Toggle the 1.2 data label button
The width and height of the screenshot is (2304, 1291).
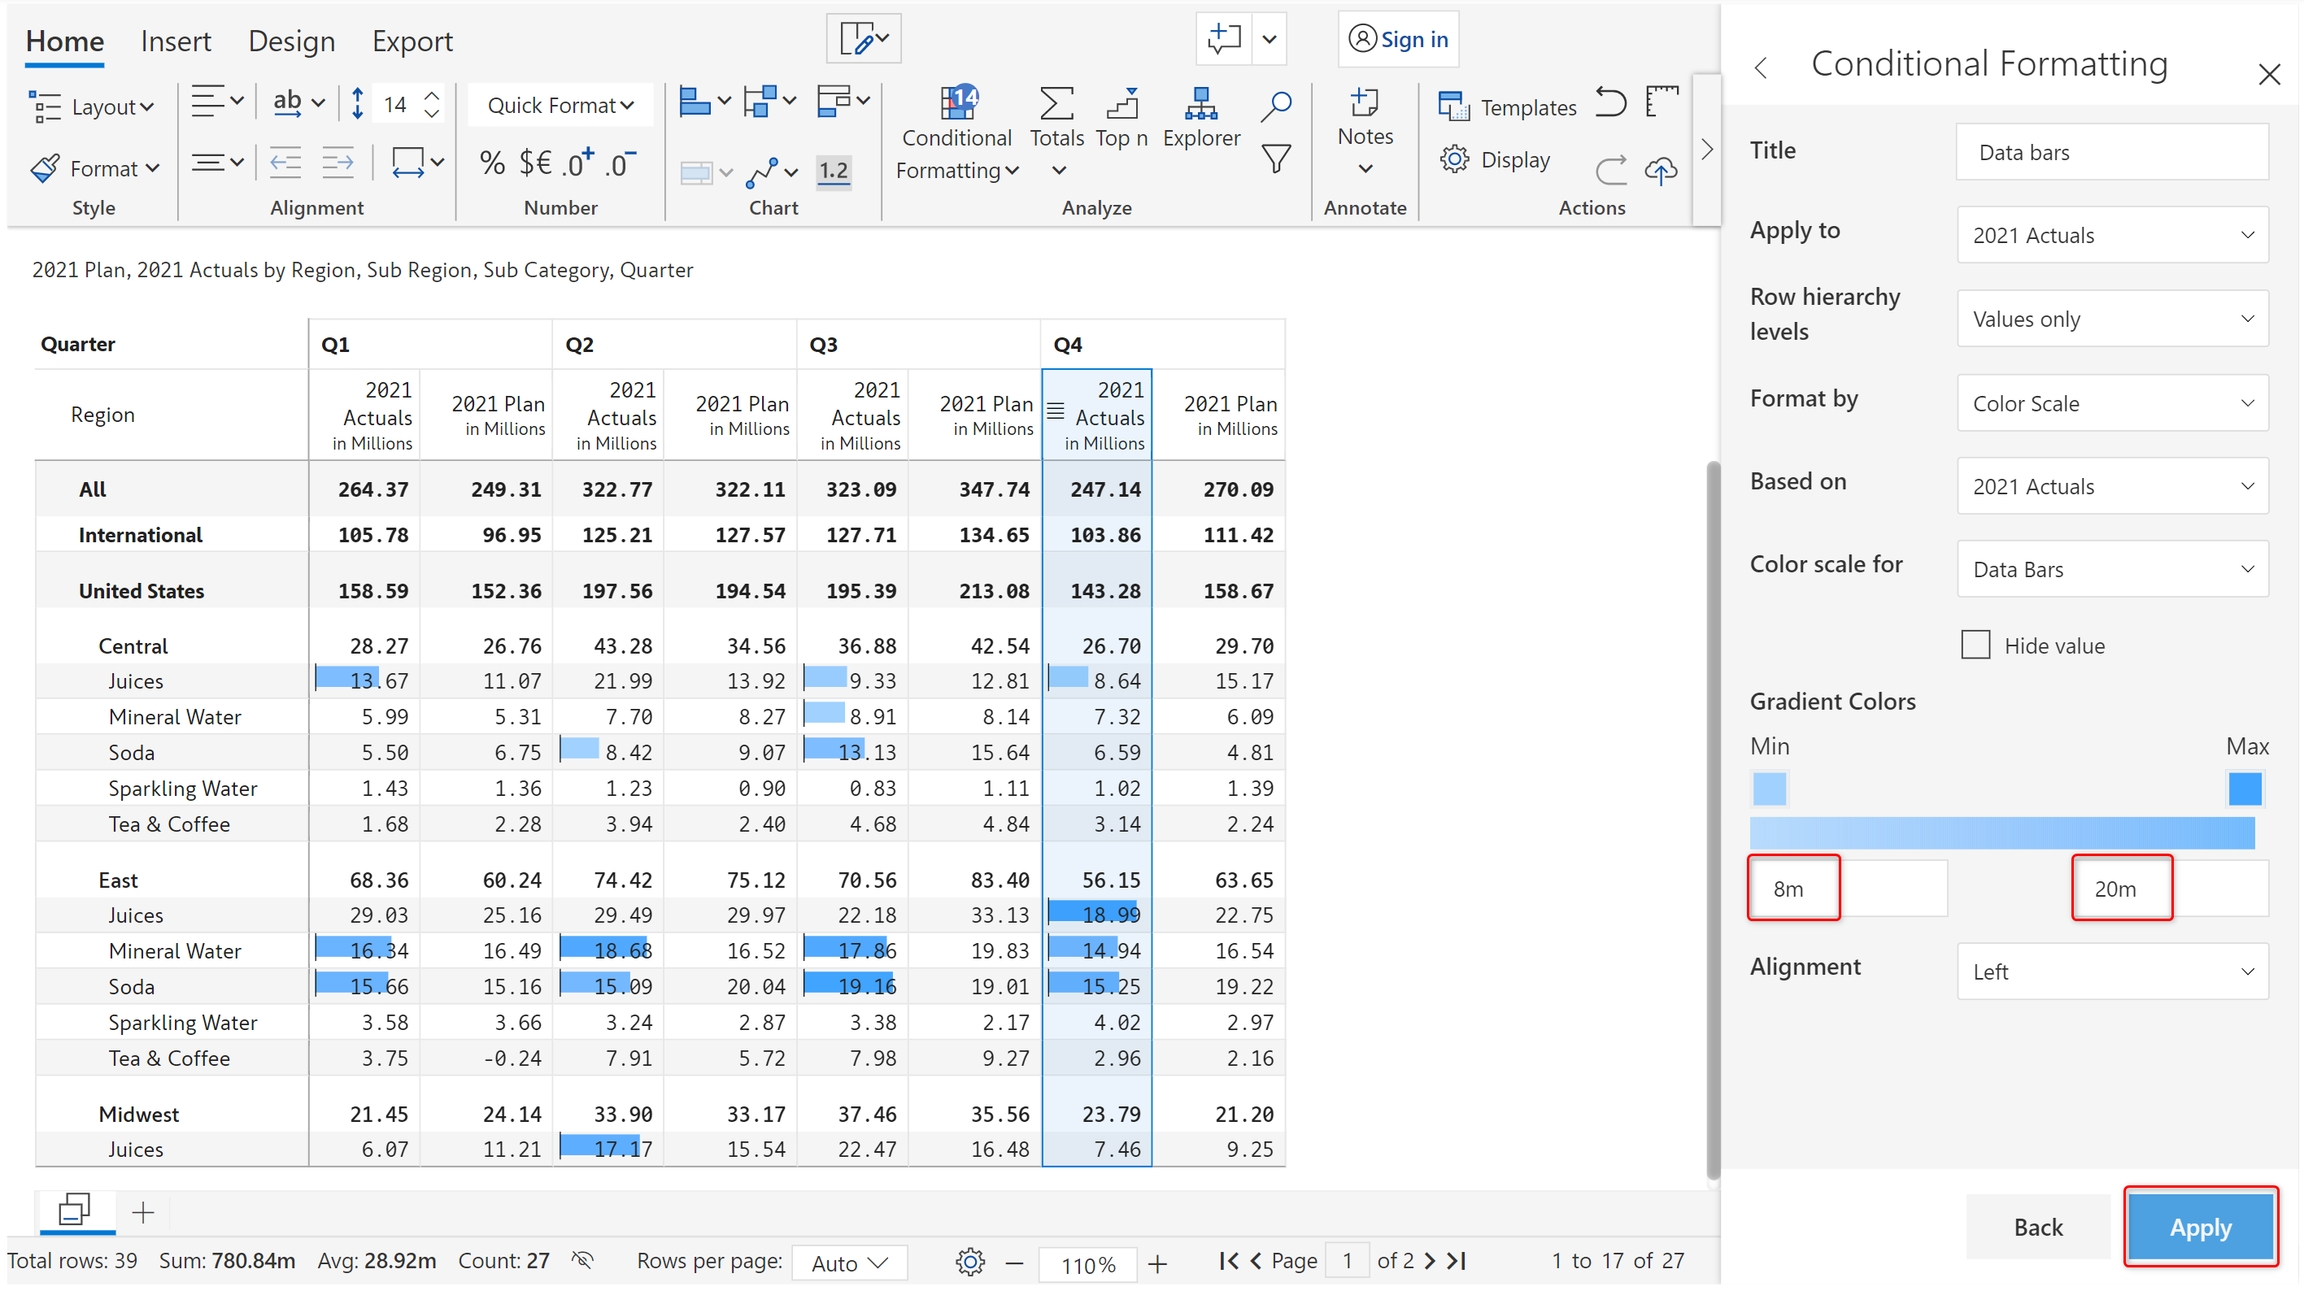[x=833, y=171]
